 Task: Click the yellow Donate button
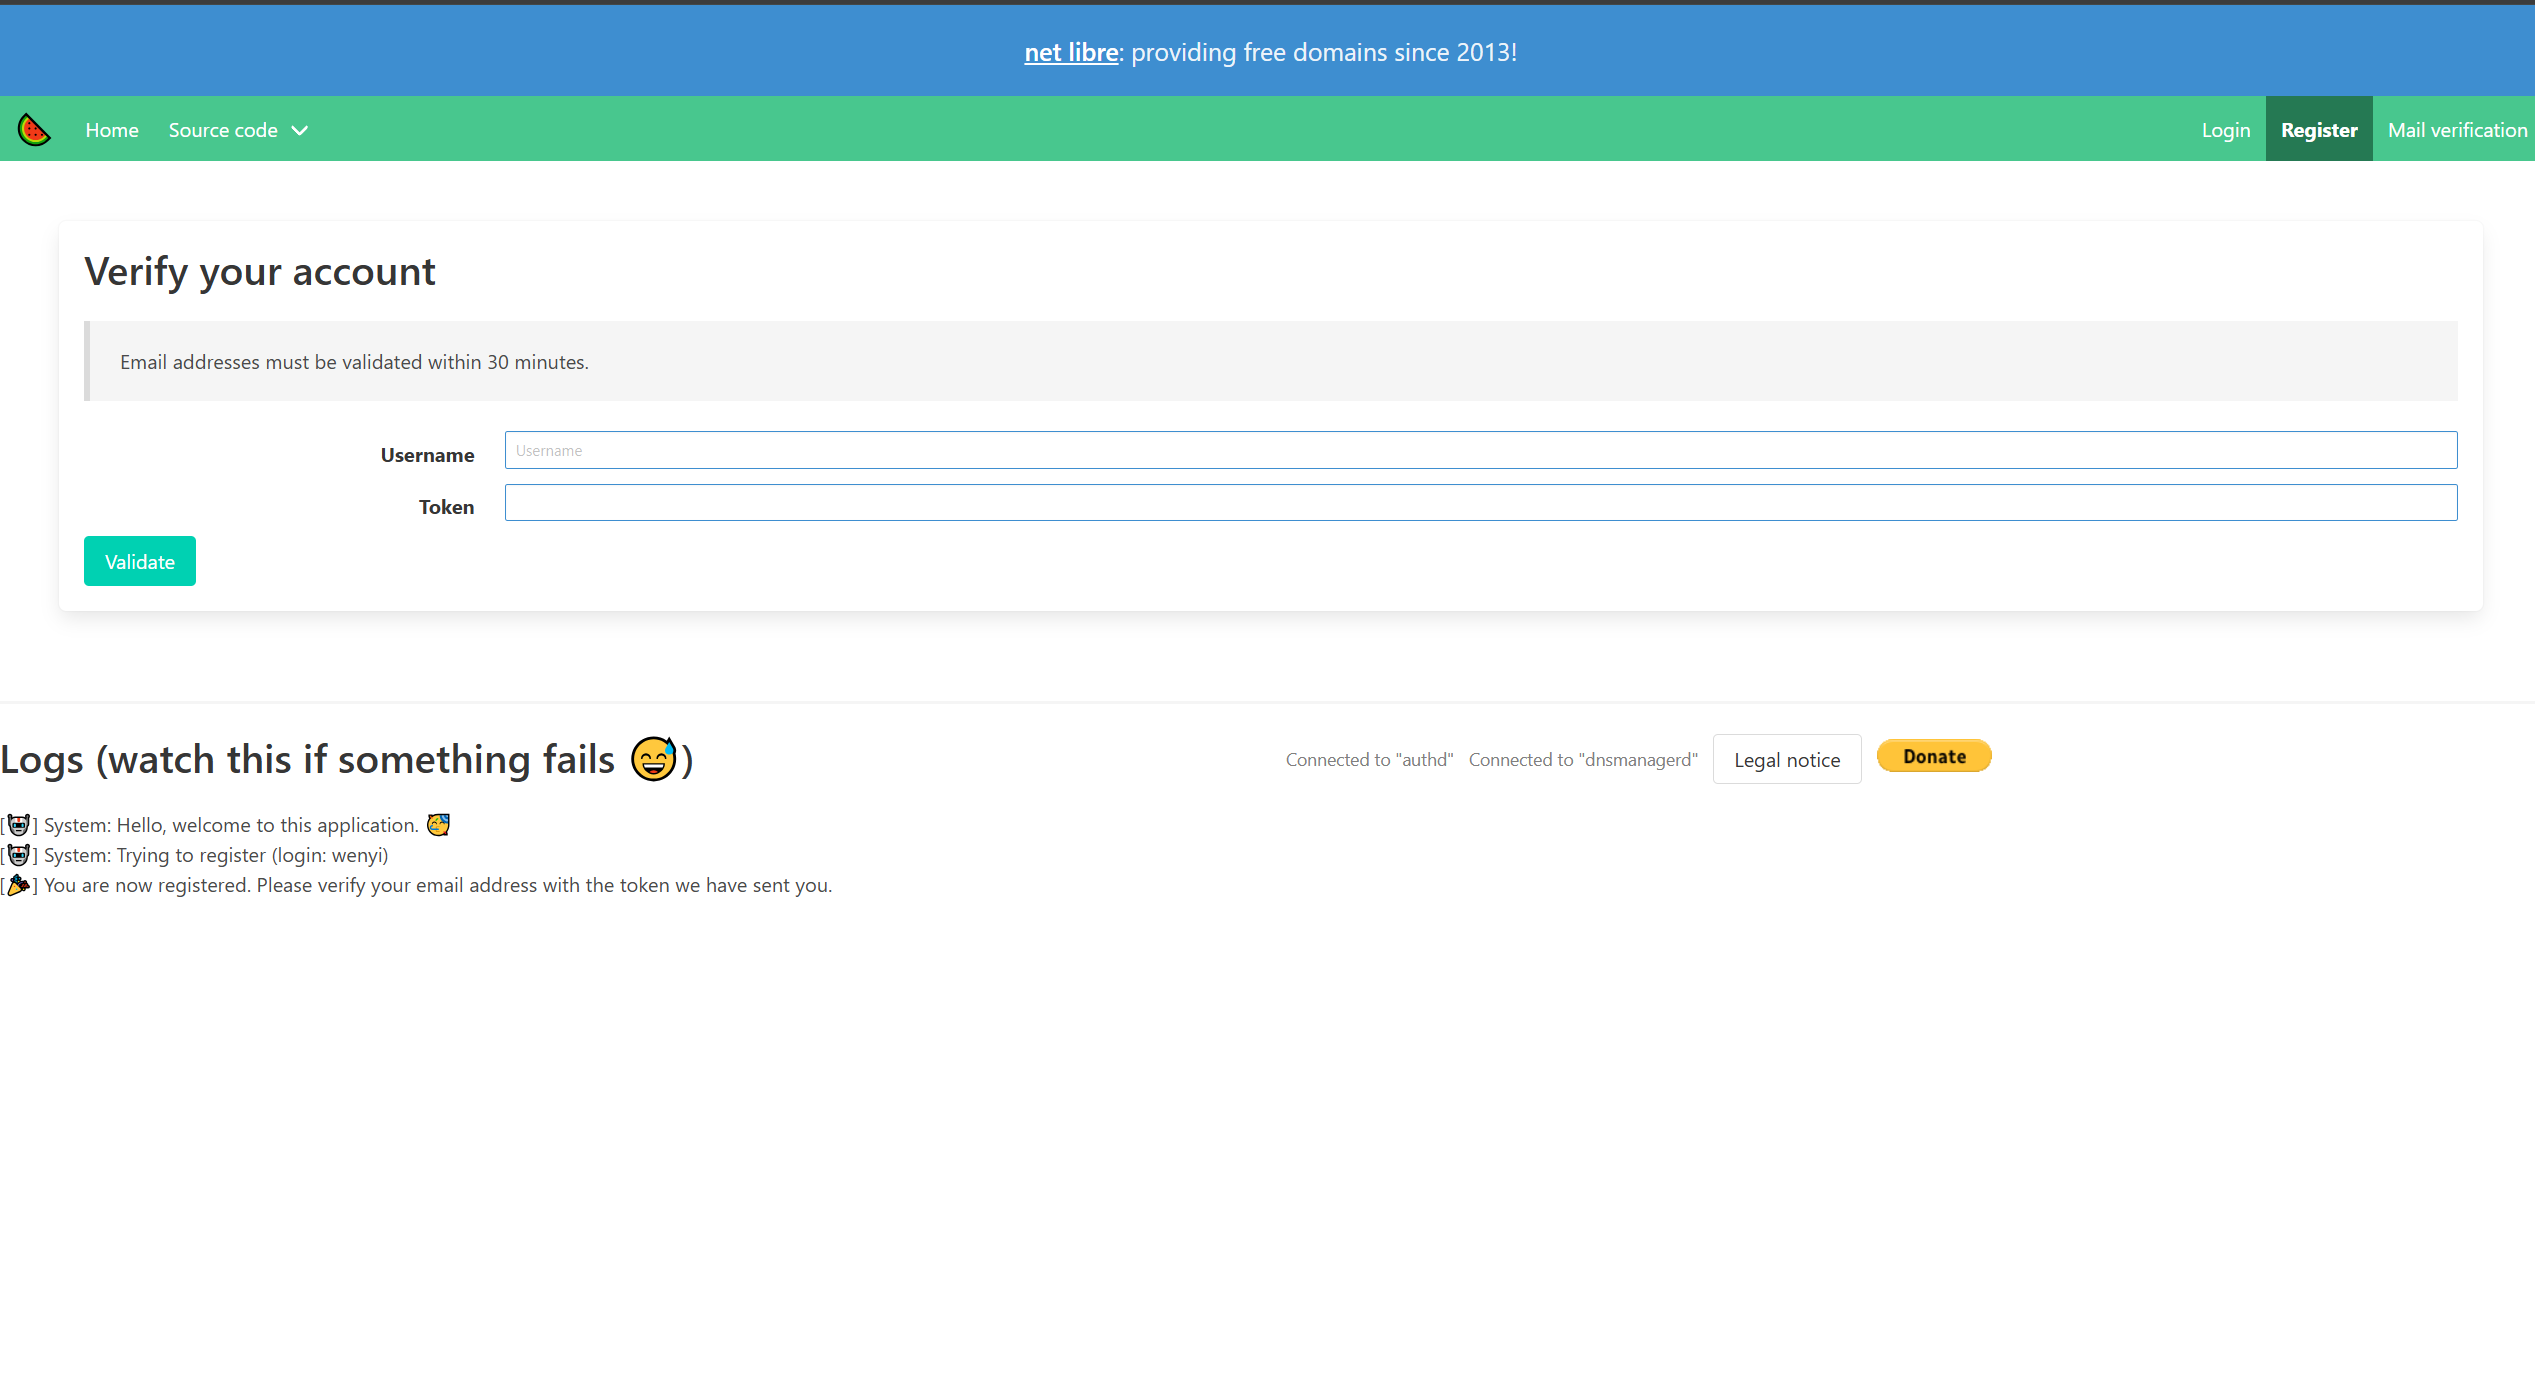1933,756
